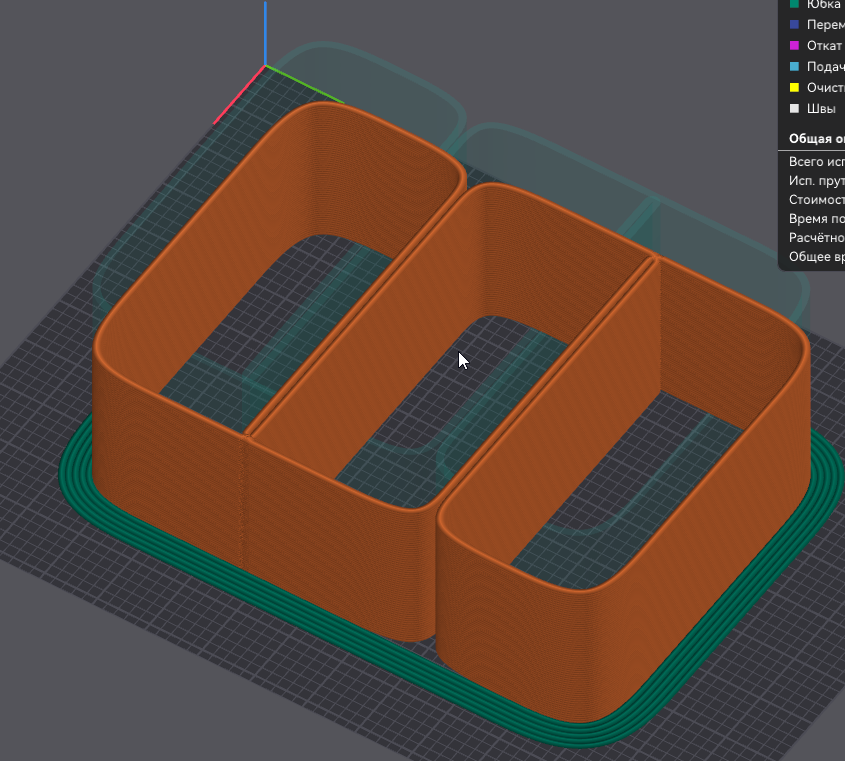Click the Общее вр total time row

tap(815, 256)
